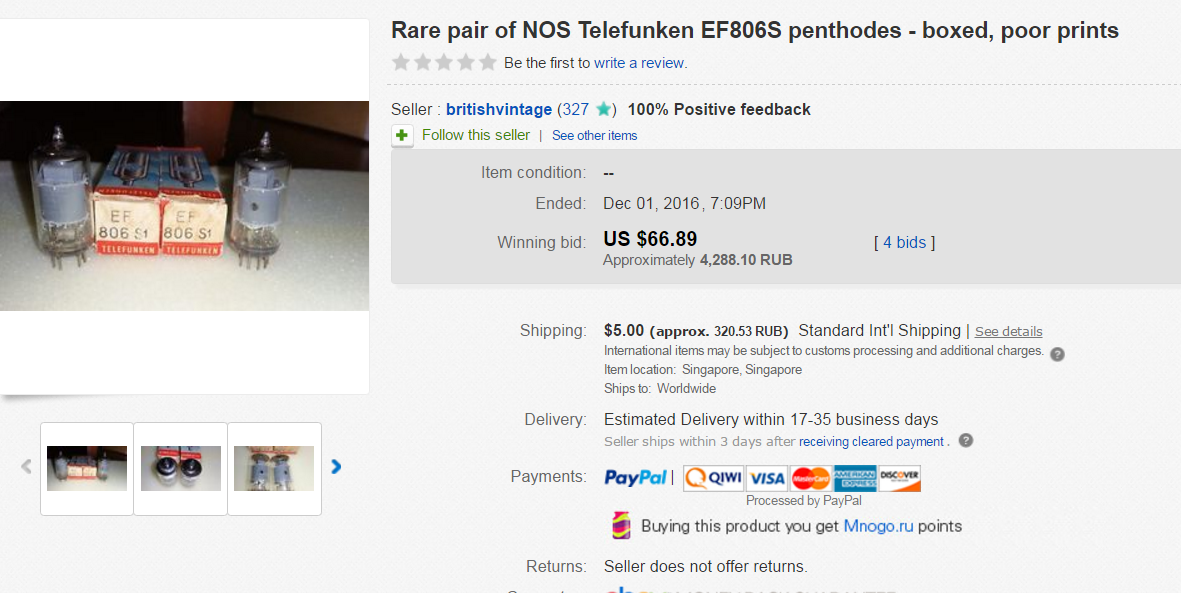This screenshot has width=1181, height=593.
Task: Click the MasterCard payment icon
Action: pyautogui.click(x=810, y=478)
